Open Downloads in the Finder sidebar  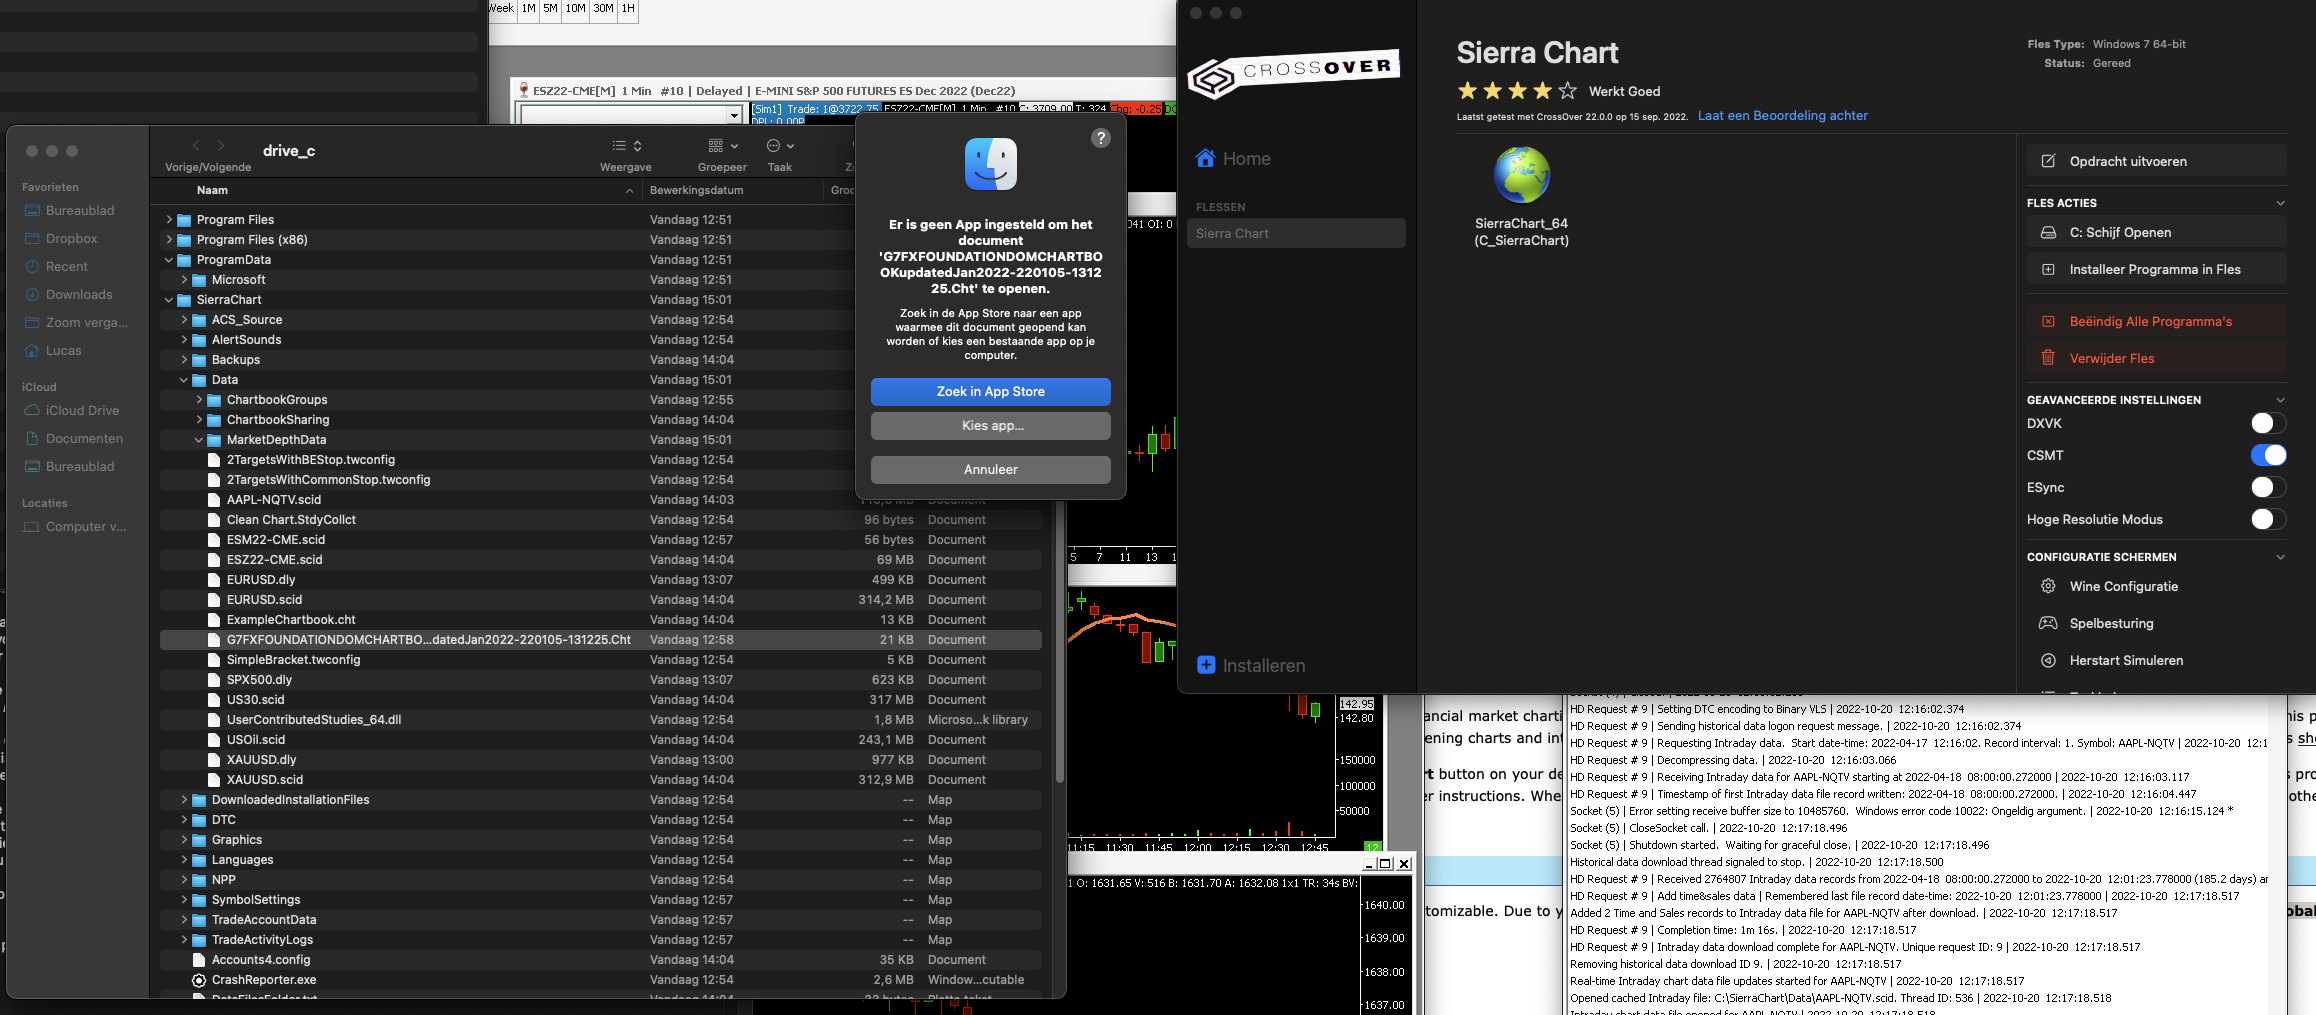[x=79, y=294]
